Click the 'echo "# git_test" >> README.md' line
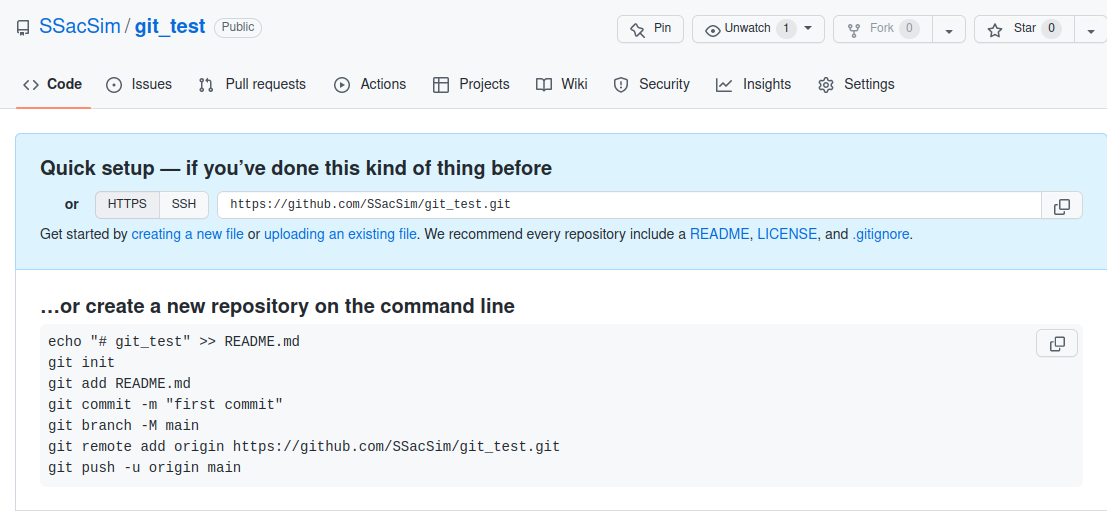 click(x=174, y=342)
